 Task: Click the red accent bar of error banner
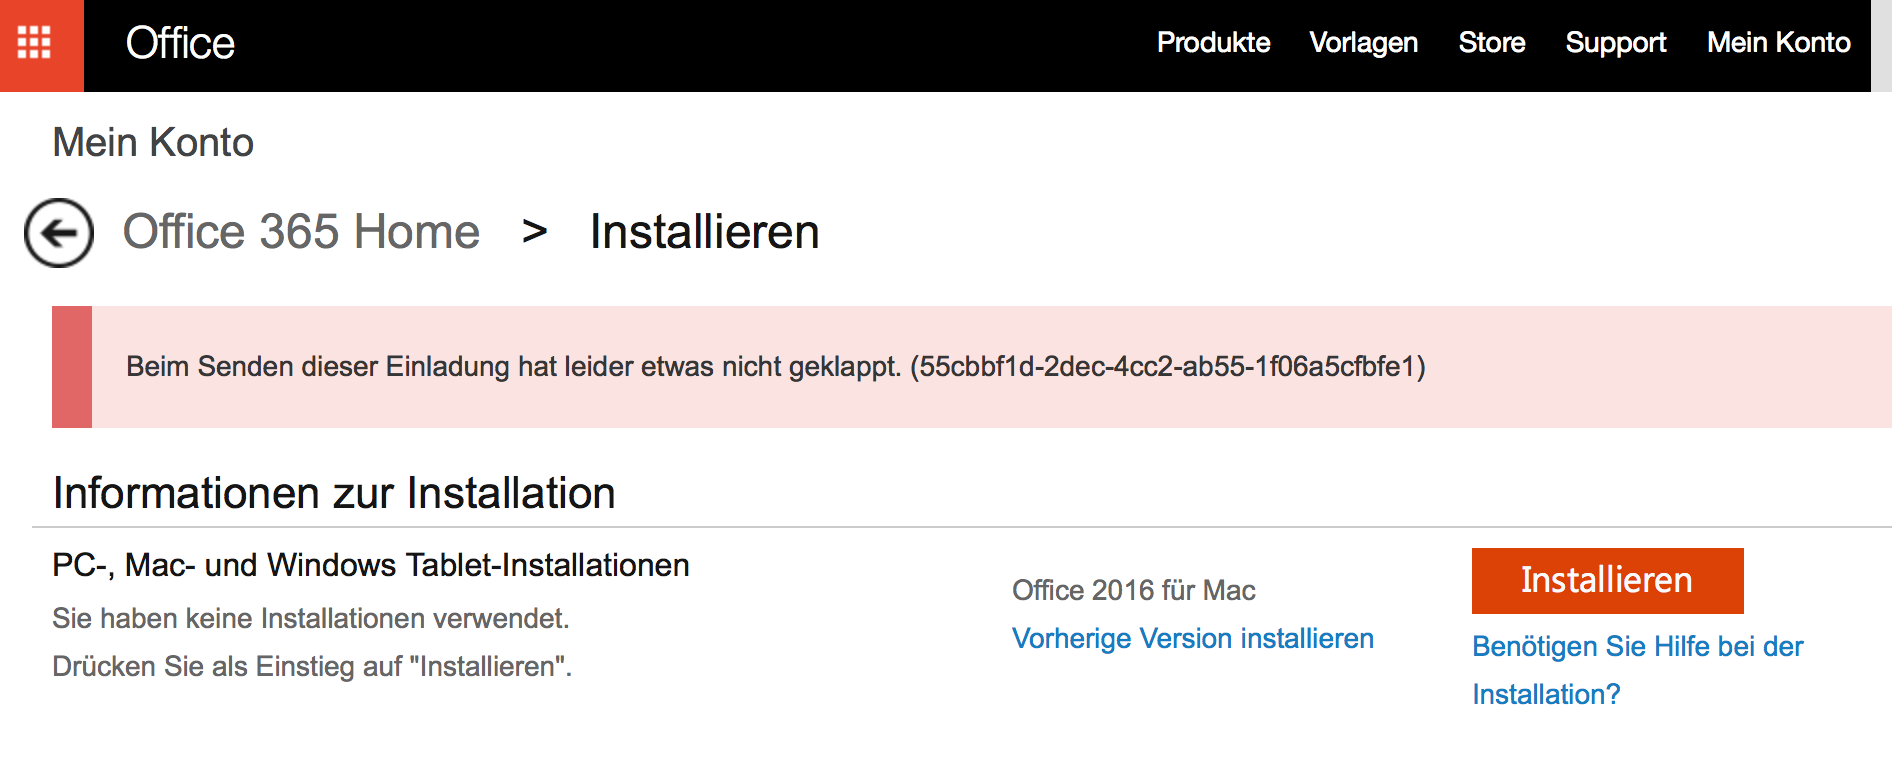(x=72, y=367)
